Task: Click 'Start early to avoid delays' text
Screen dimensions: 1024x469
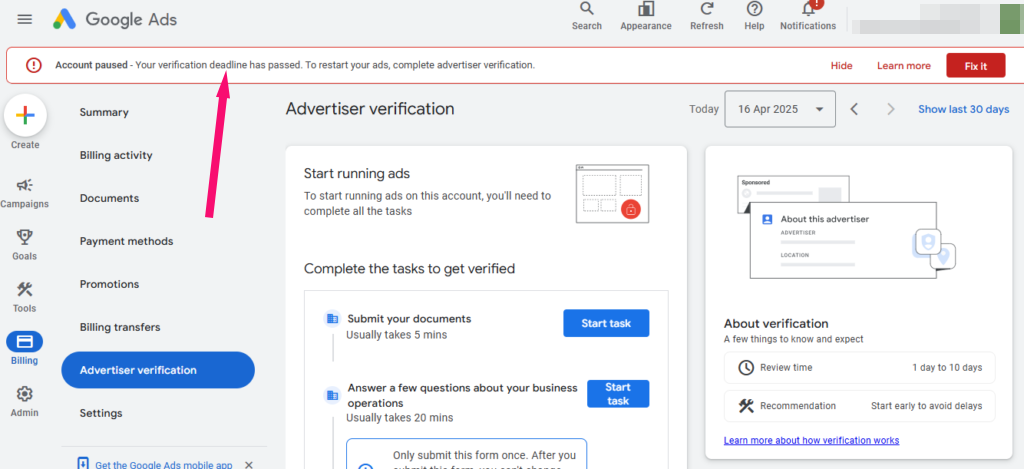Action: [926, 406]
